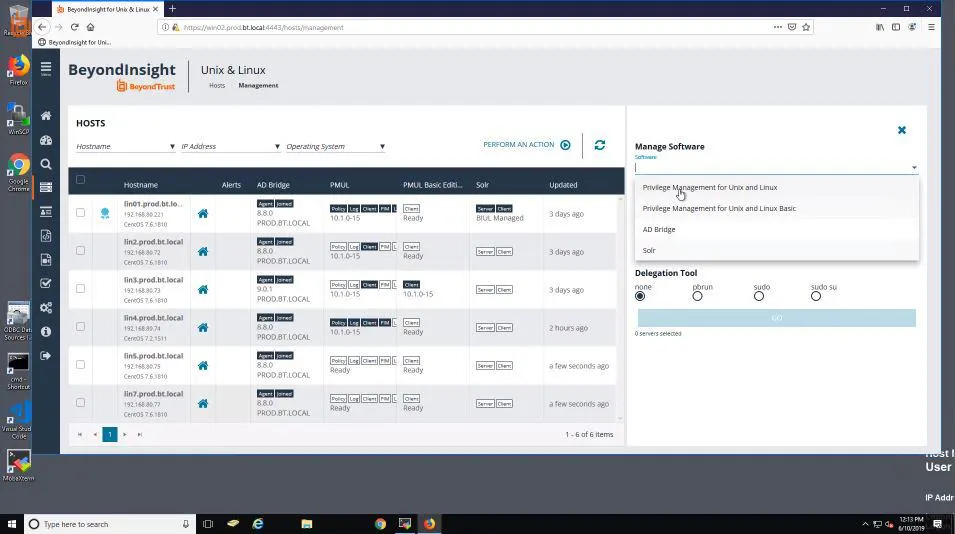Image resolution: width=955 pixels, height=534 pixels.
Task: Open the IP Address filter dropdown
Action: click(231, 147)
